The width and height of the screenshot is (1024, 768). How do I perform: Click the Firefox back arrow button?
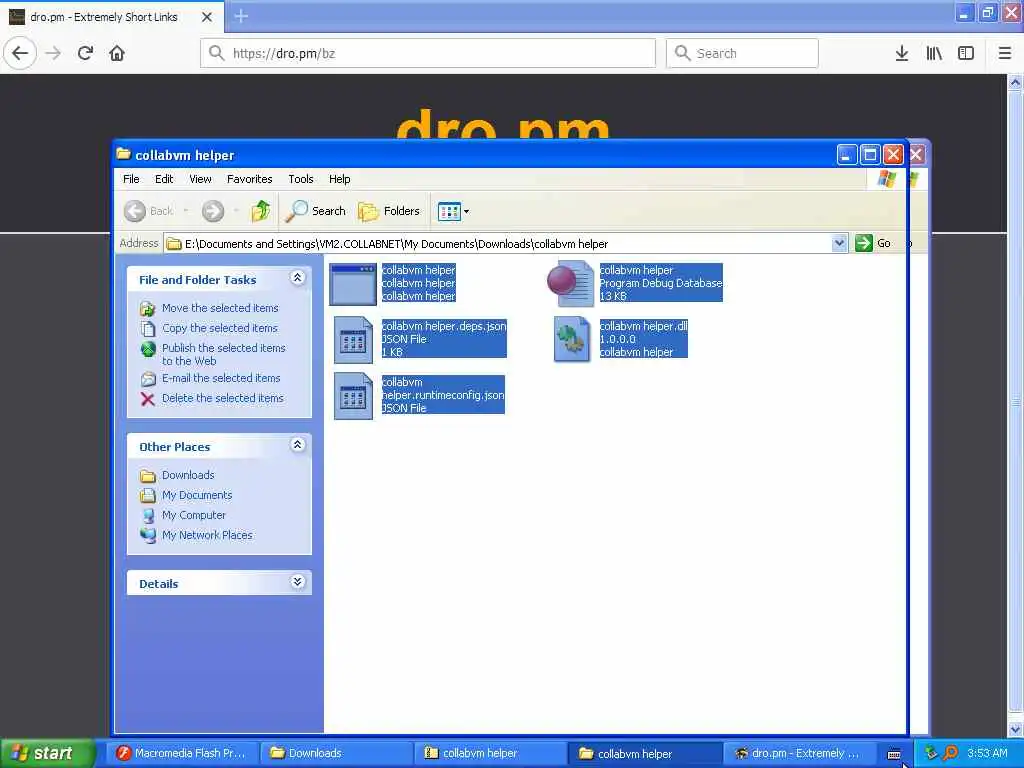point(20,53)
